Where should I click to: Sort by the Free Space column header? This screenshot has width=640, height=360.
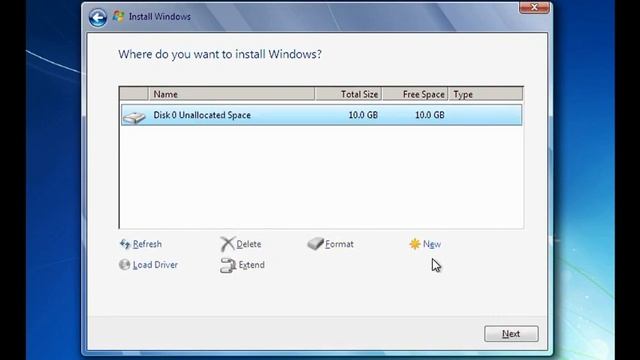[415, 94]
